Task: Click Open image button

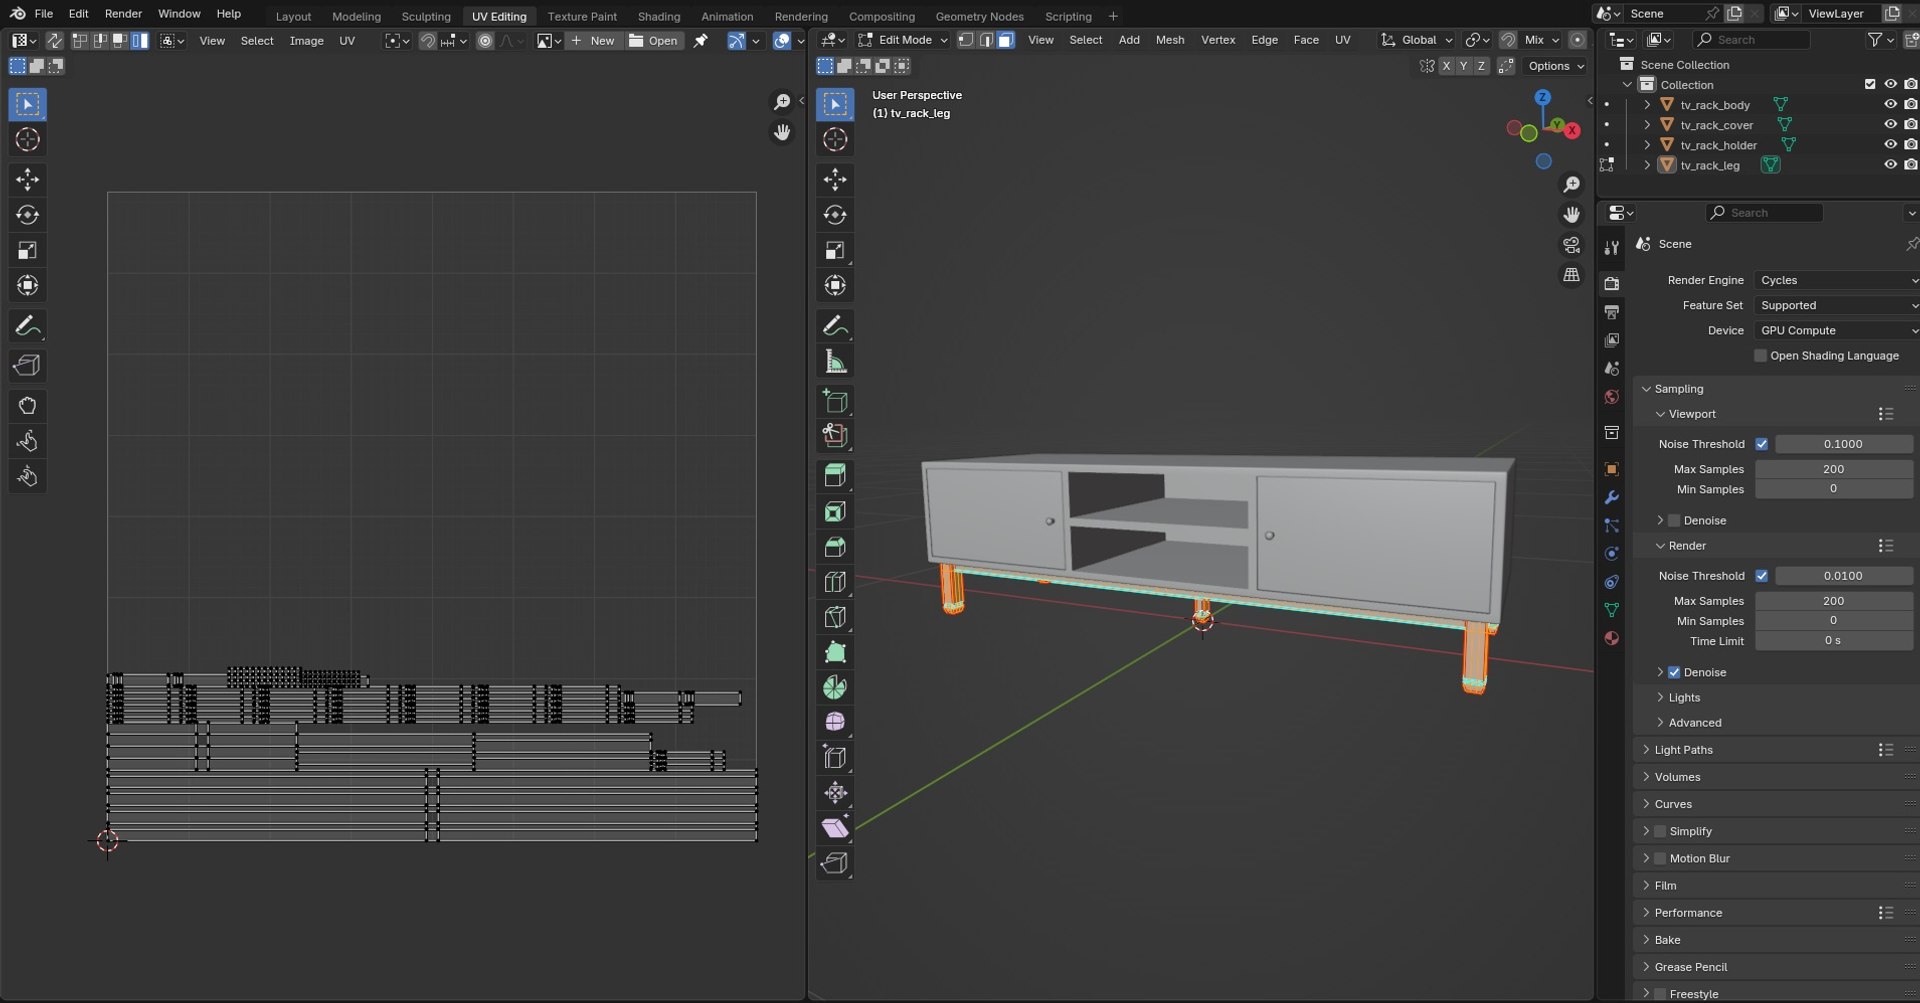Action: click(653, 41)
